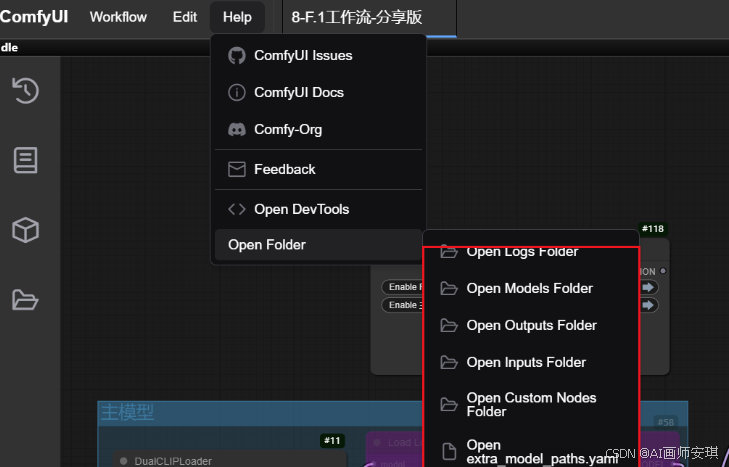This screenshot has height=467, width=729.
Task: Choose Feedback from Help menu
Action: coord(318,169)
